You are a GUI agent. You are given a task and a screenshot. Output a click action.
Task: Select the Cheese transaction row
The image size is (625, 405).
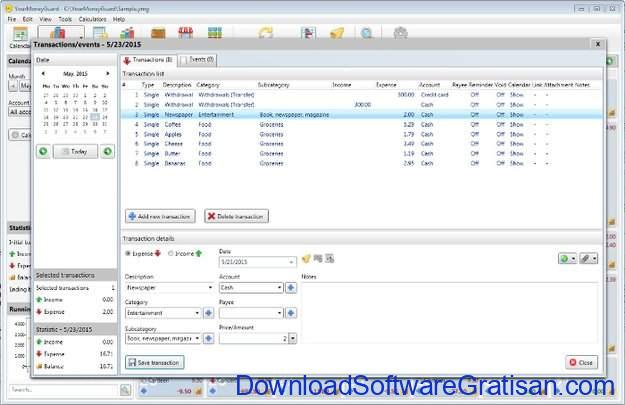tap(361, 144)
